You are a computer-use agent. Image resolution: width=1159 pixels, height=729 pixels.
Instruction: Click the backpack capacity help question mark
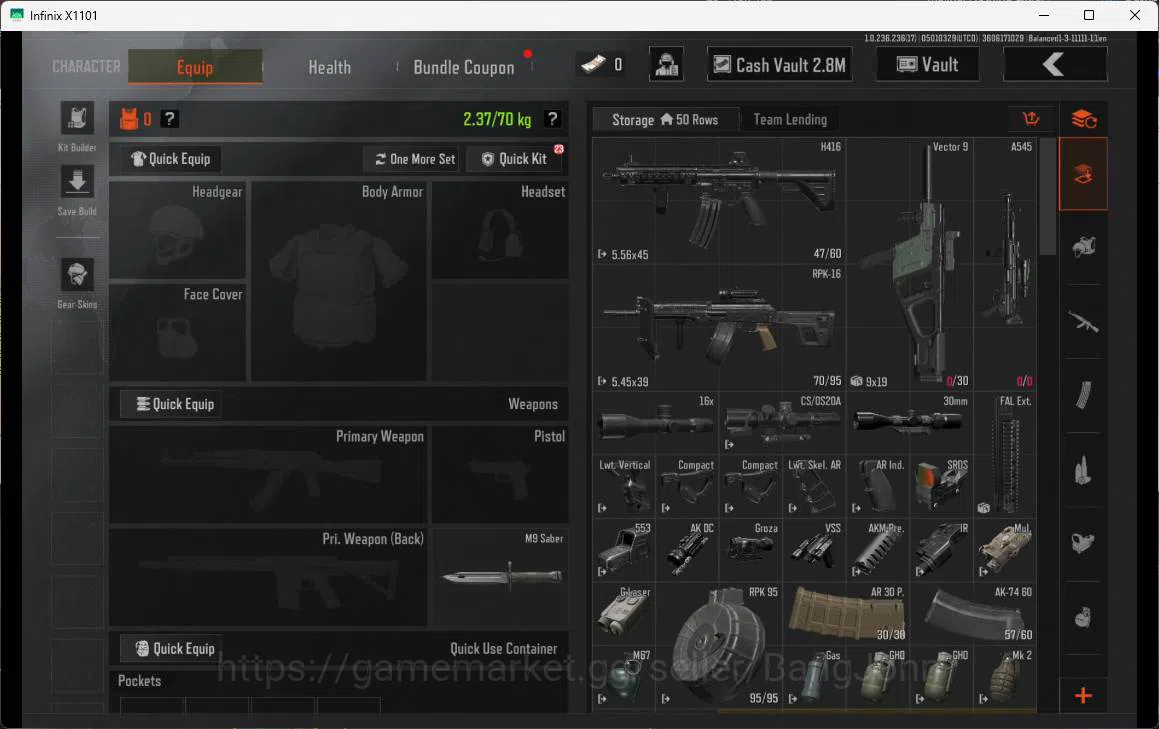pyautogui.click(x=169, y=119)
